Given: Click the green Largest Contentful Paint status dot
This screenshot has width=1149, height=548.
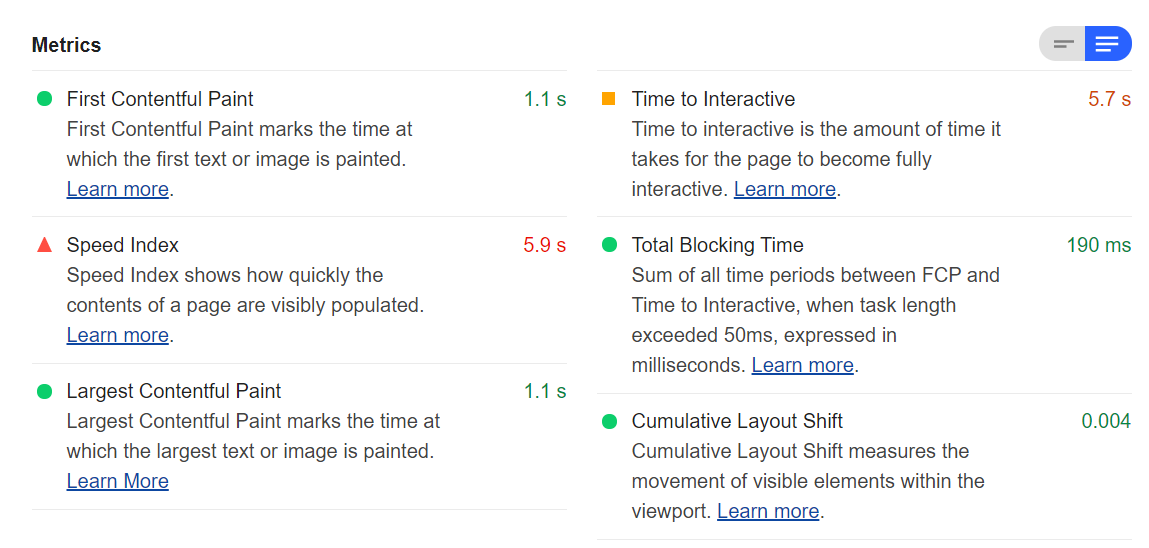Looking at the screenshot, I should (x=44, y=391).
